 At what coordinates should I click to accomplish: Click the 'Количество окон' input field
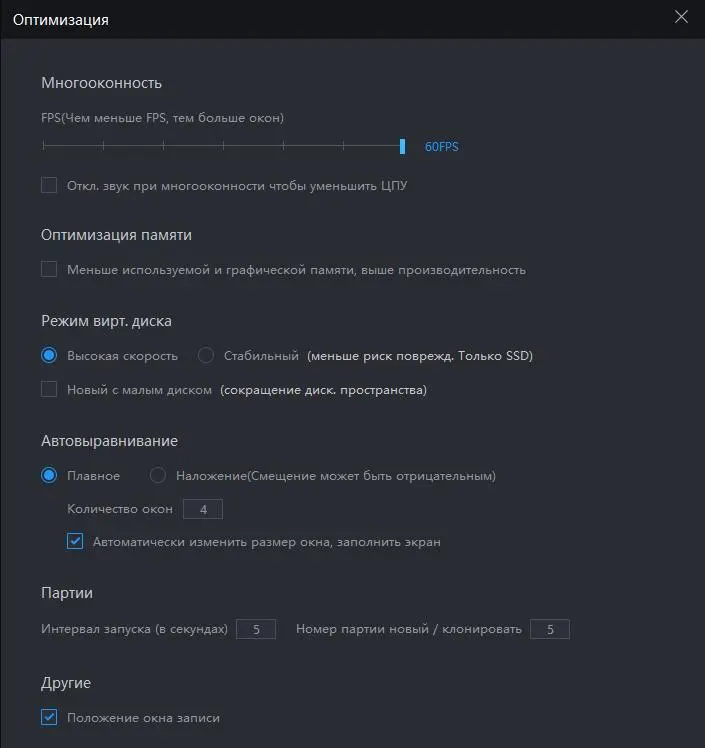pos(203,510)
